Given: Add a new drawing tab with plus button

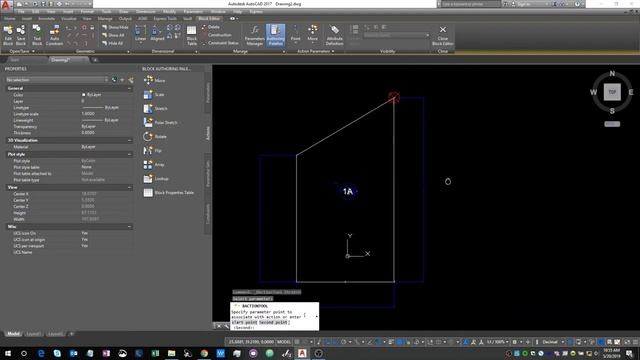Looking at the screenshot, I should (95, 60).
